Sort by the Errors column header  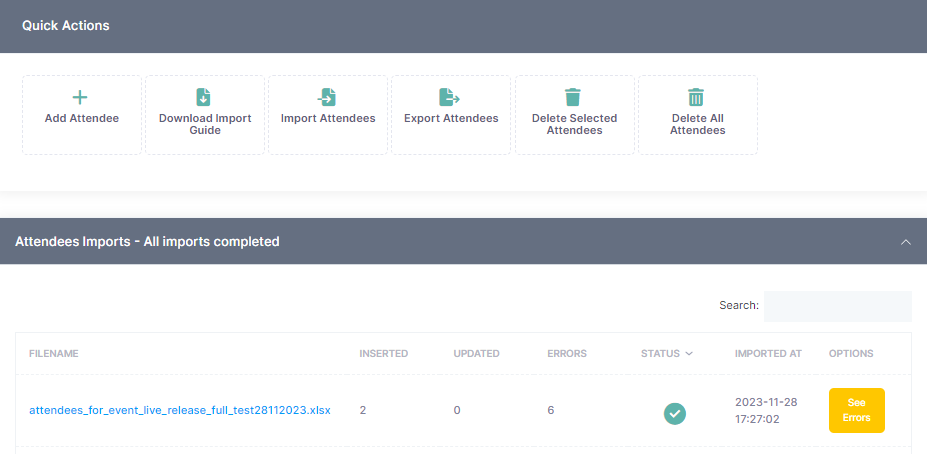[567, 354]
